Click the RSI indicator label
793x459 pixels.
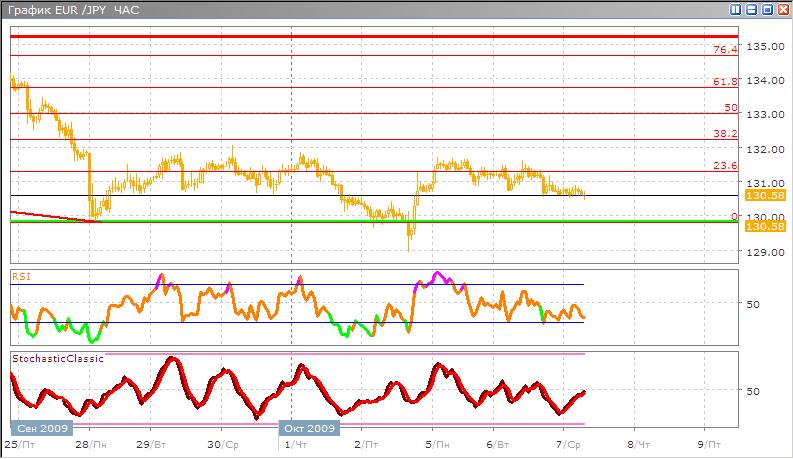click(x=21, y=273)
